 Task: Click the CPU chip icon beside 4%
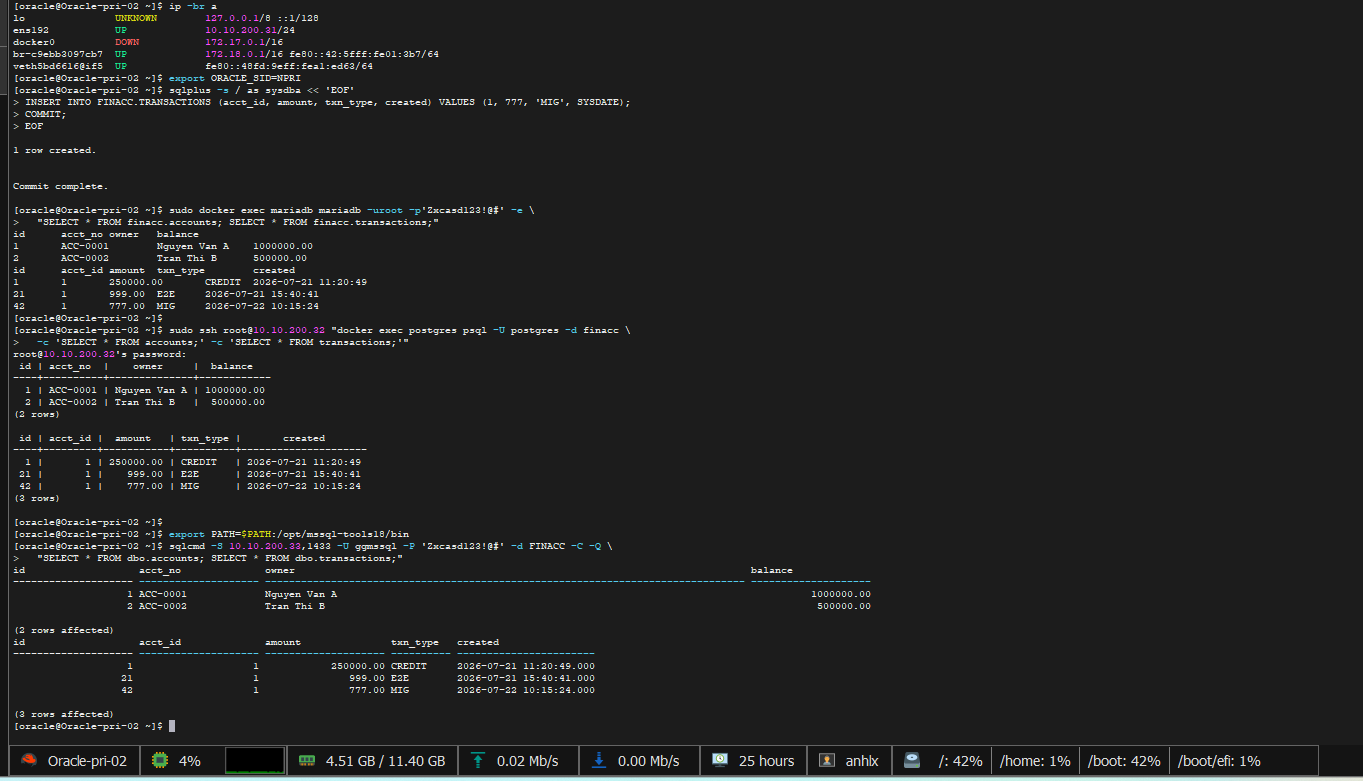(x=159, y=760)
